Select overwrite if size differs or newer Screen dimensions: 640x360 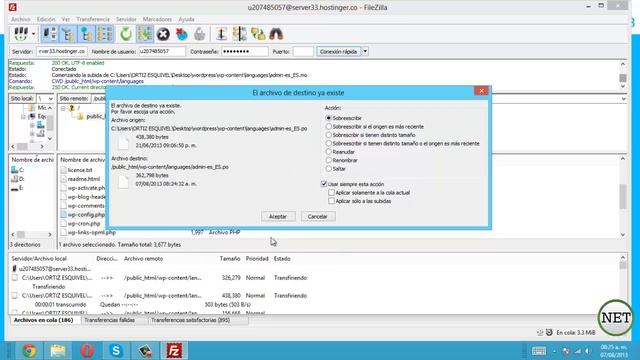point(402,143)
